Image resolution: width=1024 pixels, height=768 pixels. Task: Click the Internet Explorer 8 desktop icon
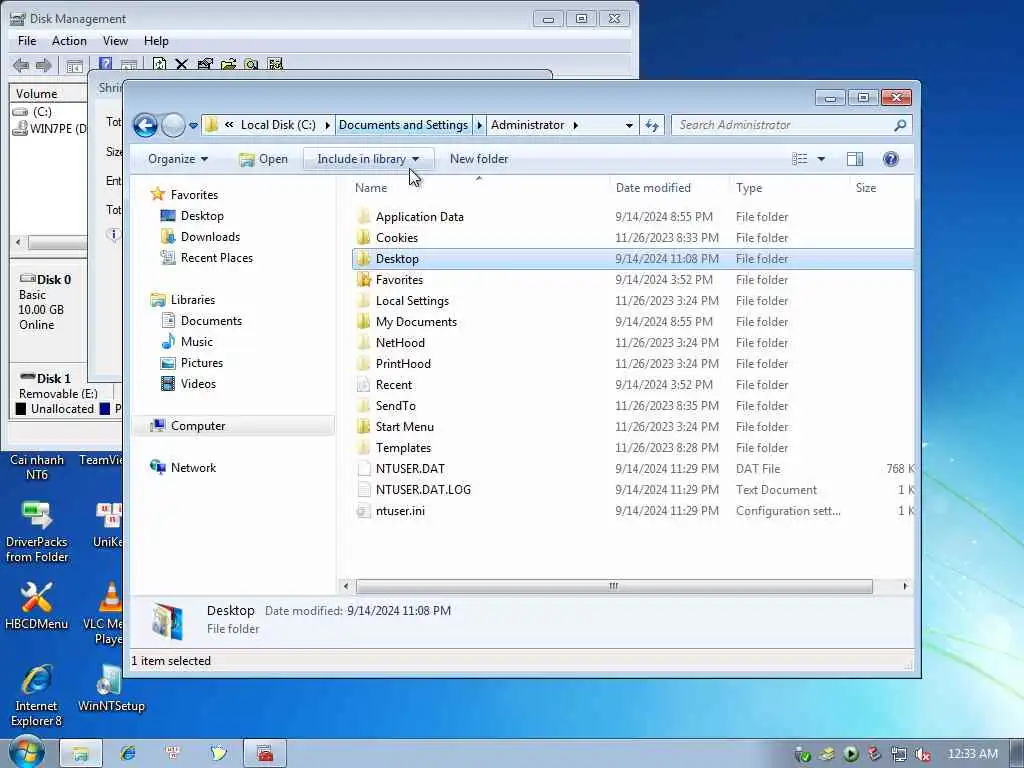click(x=37, y=696)
